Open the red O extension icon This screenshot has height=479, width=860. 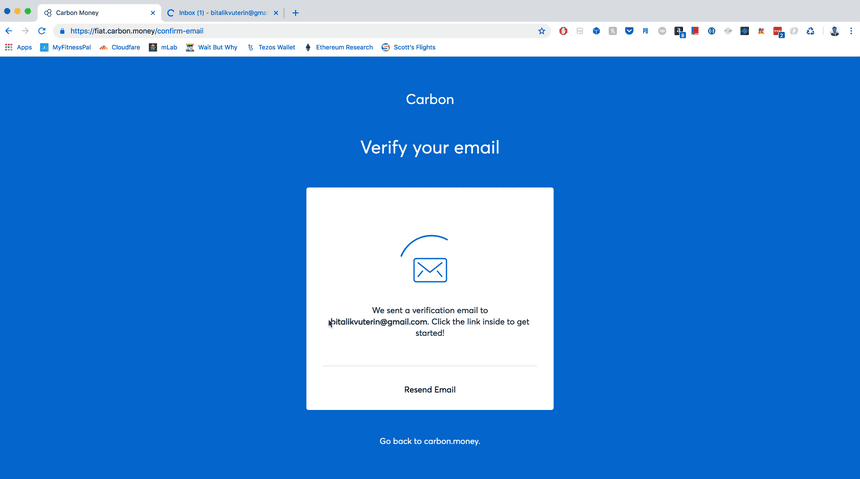click(x=563, y=31)
